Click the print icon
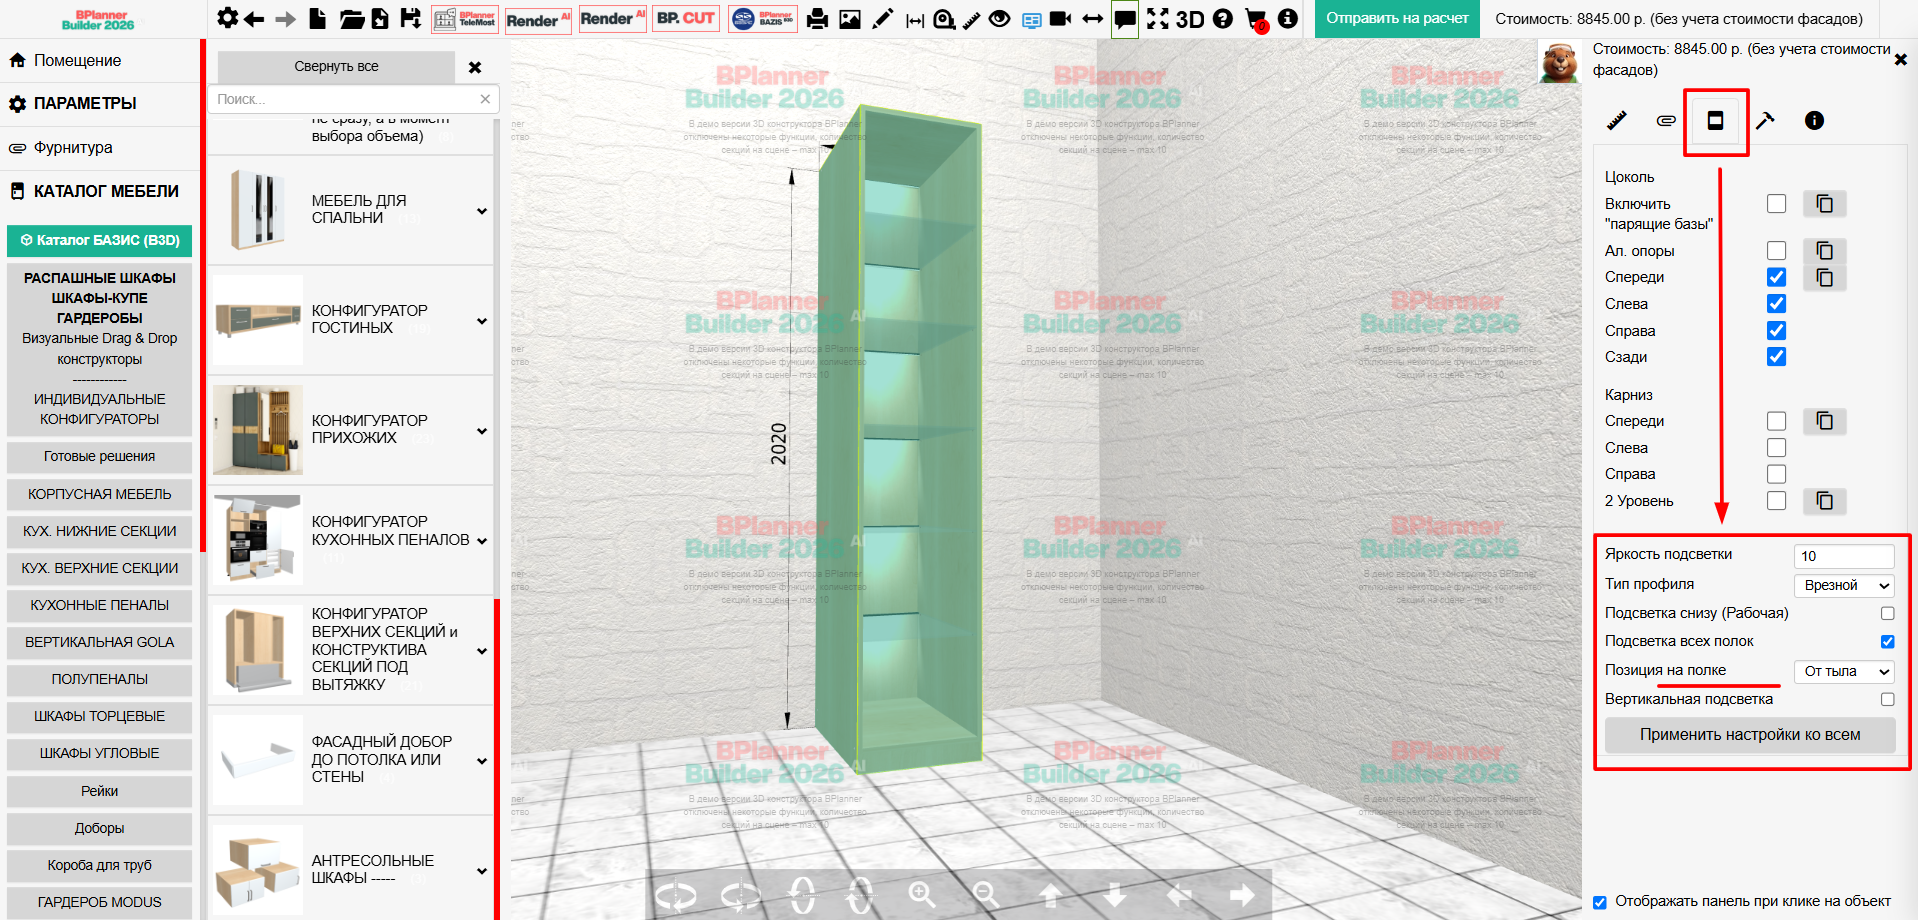1918x920 pixels. click(817, 19)
